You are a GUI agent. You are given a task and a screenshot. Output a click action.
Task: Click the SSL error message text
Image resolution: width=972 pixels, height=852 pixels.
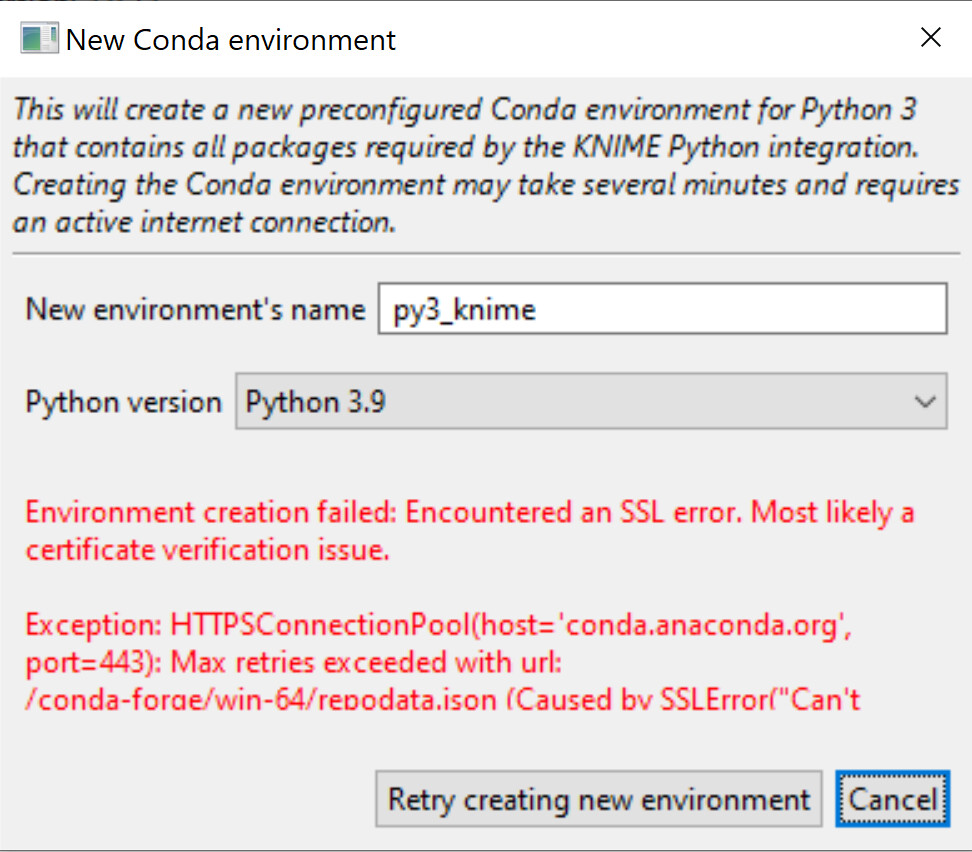click(468, 512)
